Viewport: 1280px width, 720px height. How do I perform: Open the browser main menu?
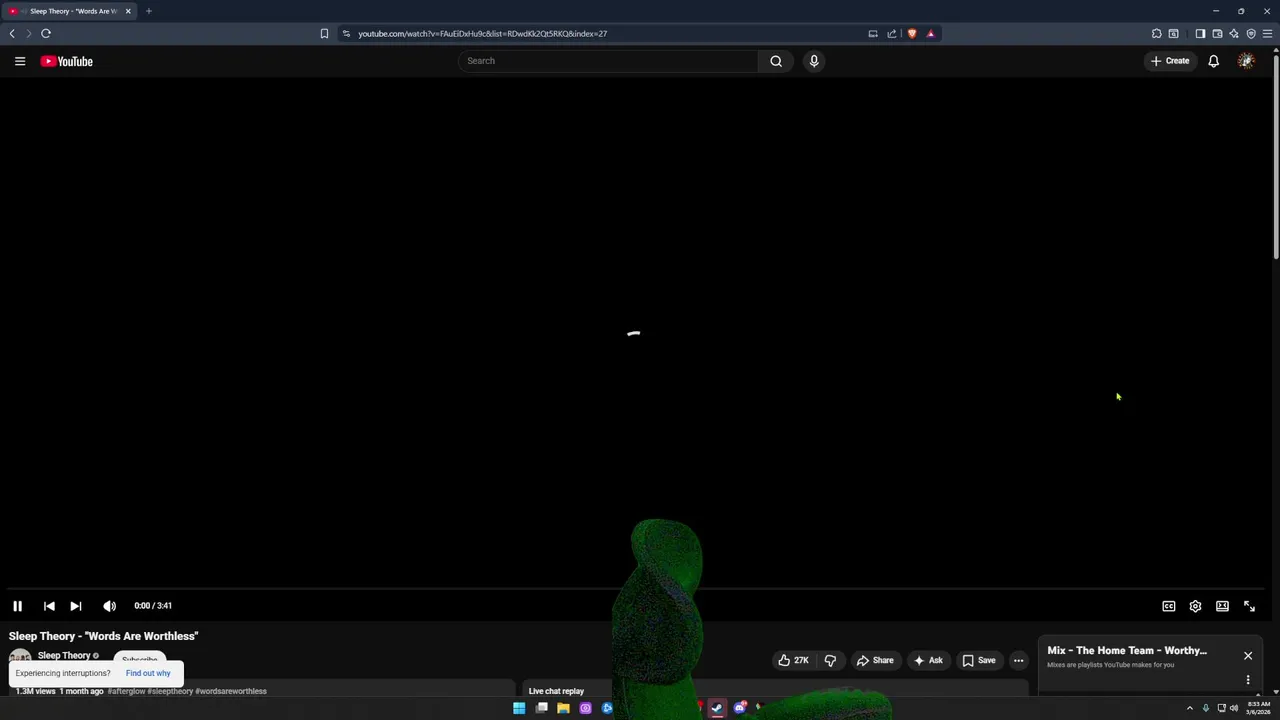point(1267,33)
